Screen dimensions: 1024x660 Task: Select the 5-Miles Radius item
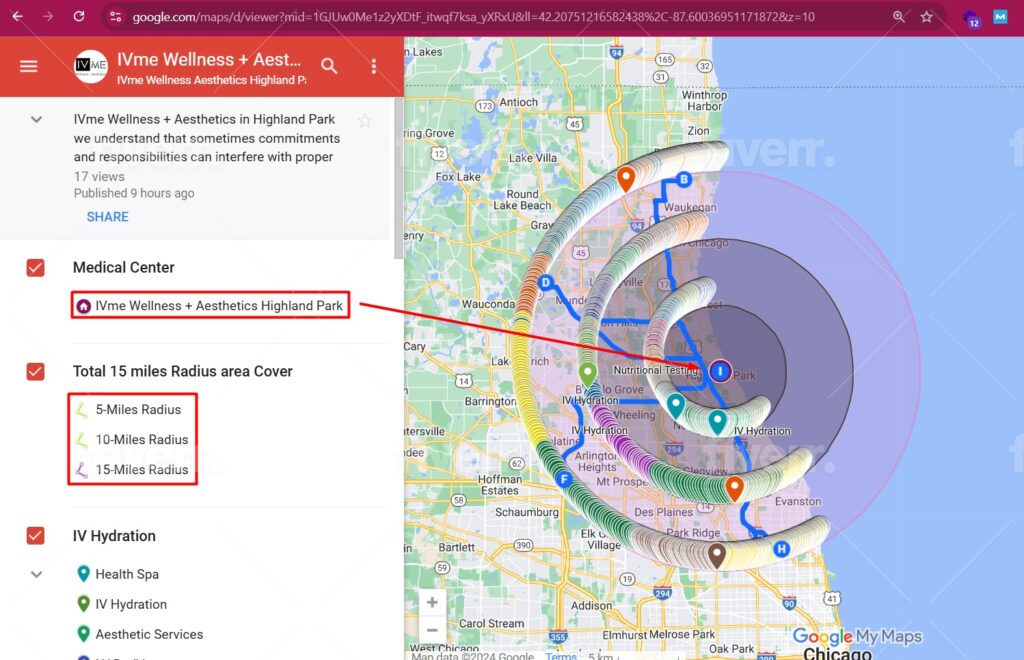coord(138,410)
